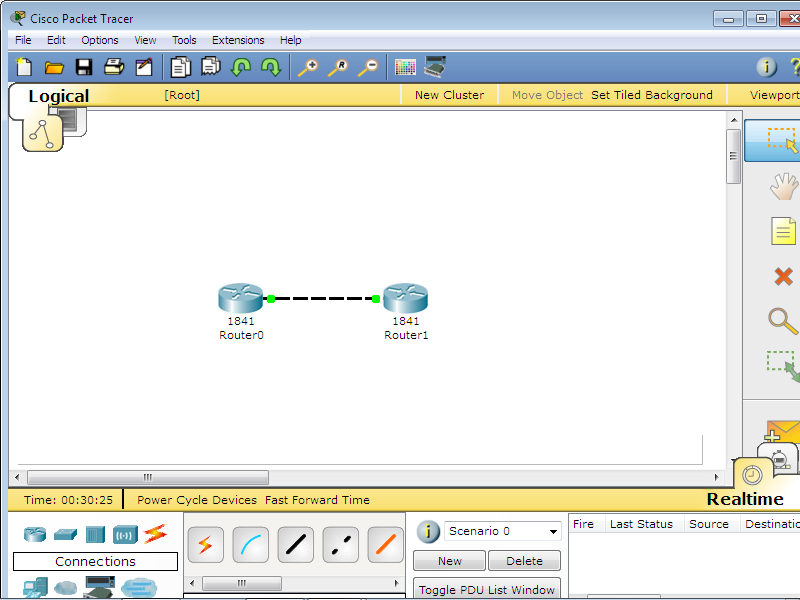Open the custom devices dialog icon
The height and width of the screenshot is (600, 800).
pos(435,67)
